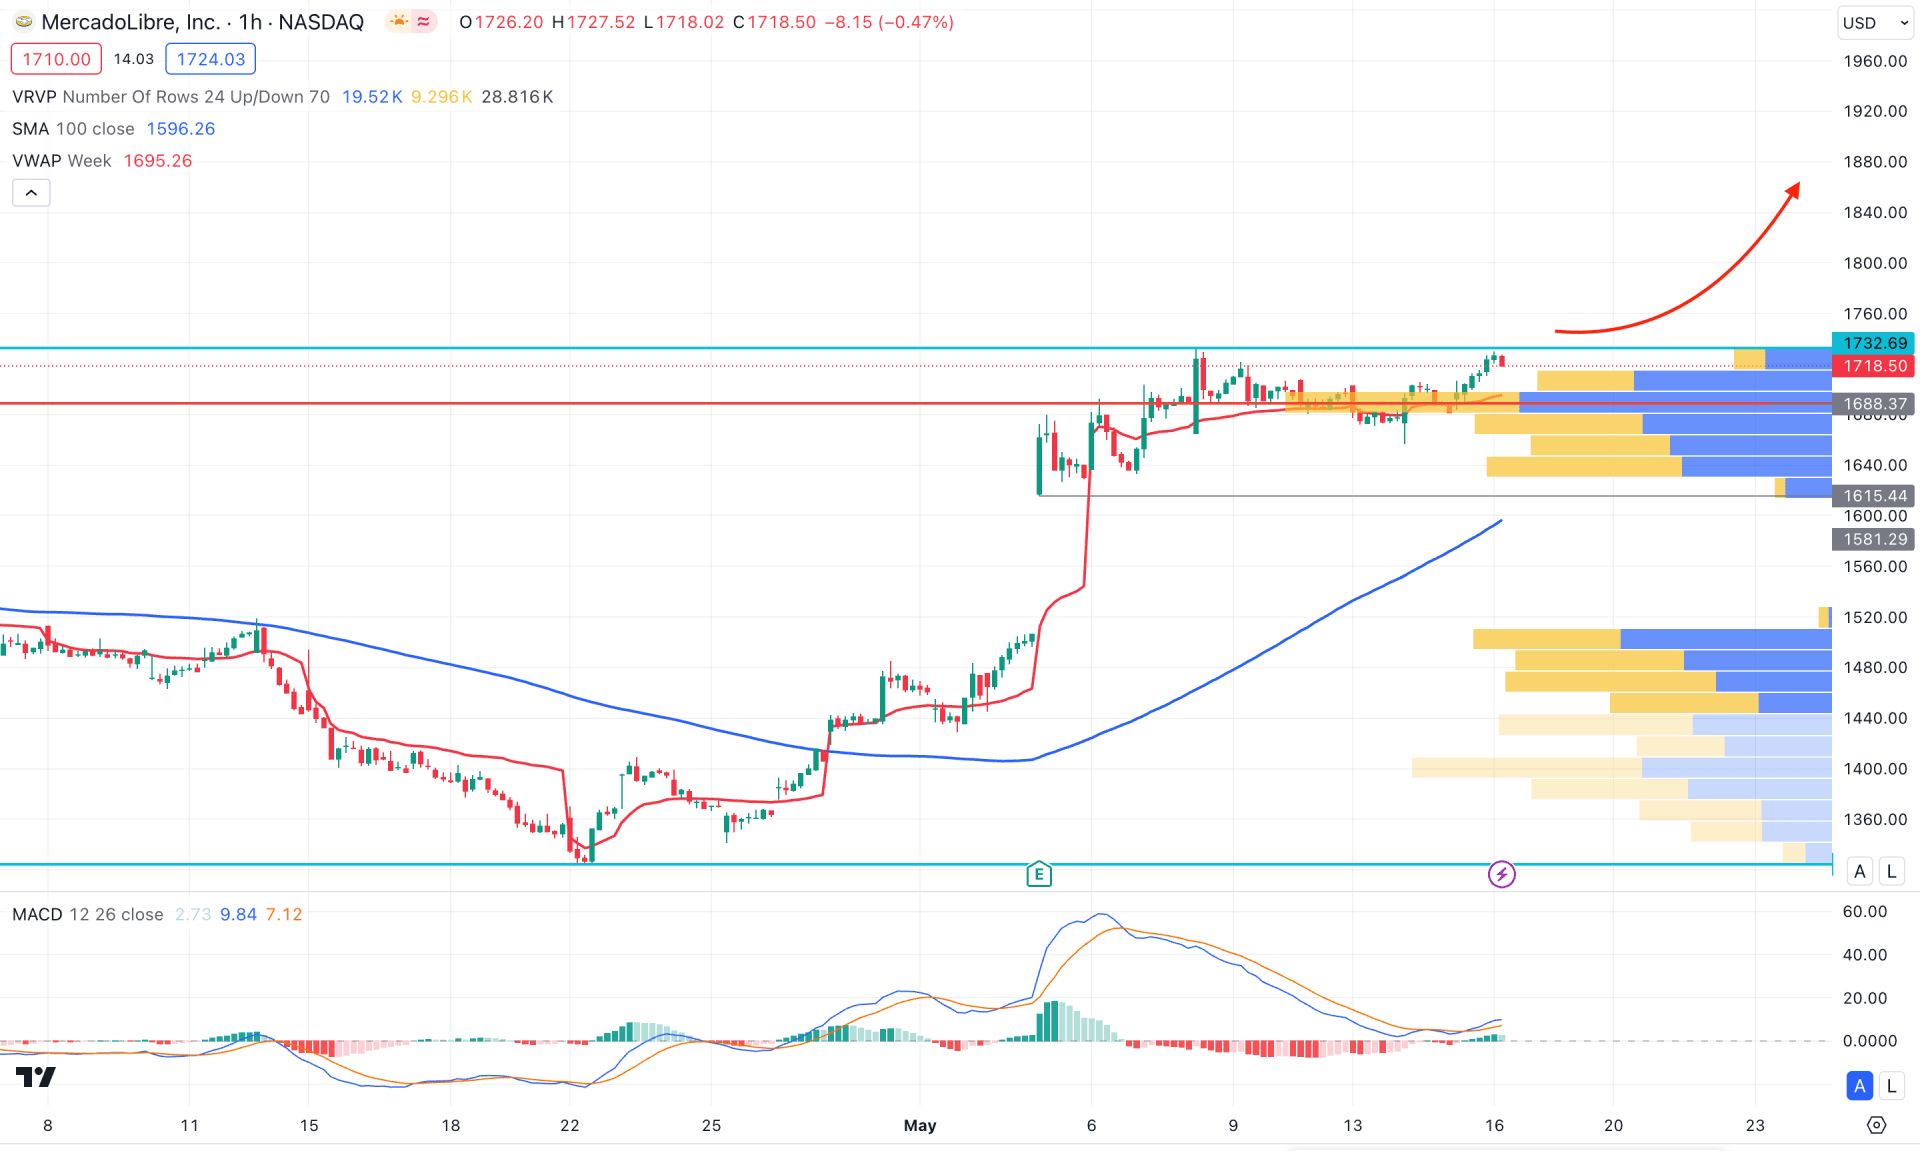Image resolution: width=1920 pixels, height=1151 pixels.
Task: Click the high value H1727.52
Action: point(593,22)
